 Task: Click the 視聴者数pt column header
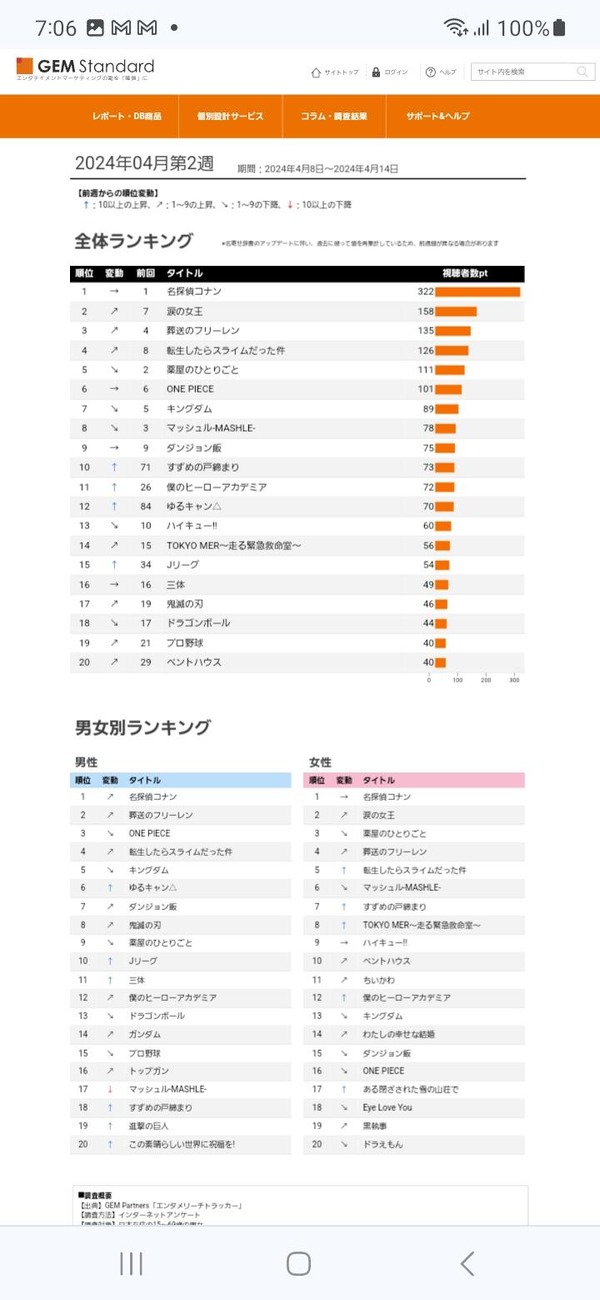[x=464, y=273]
